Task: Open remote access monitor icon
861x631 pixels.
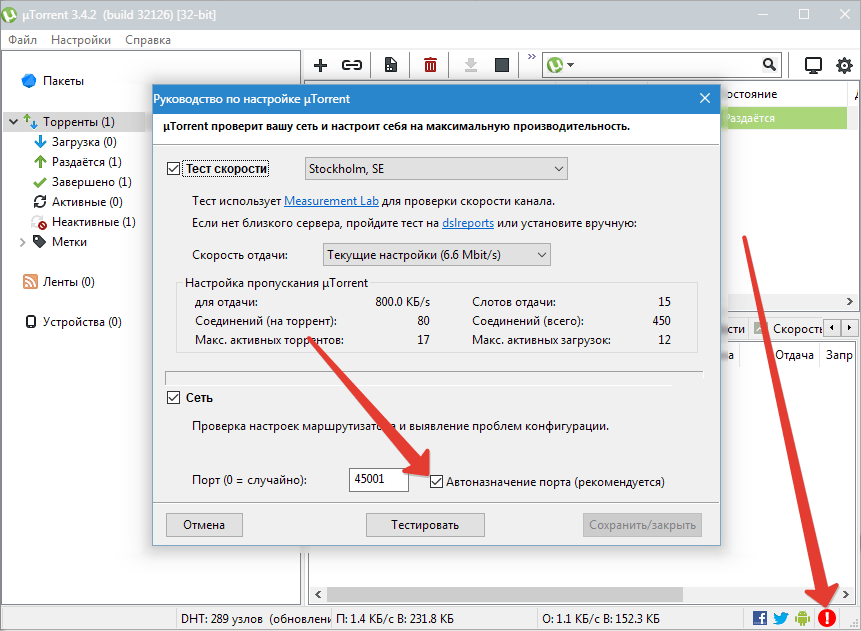Action: coord(813,65)
